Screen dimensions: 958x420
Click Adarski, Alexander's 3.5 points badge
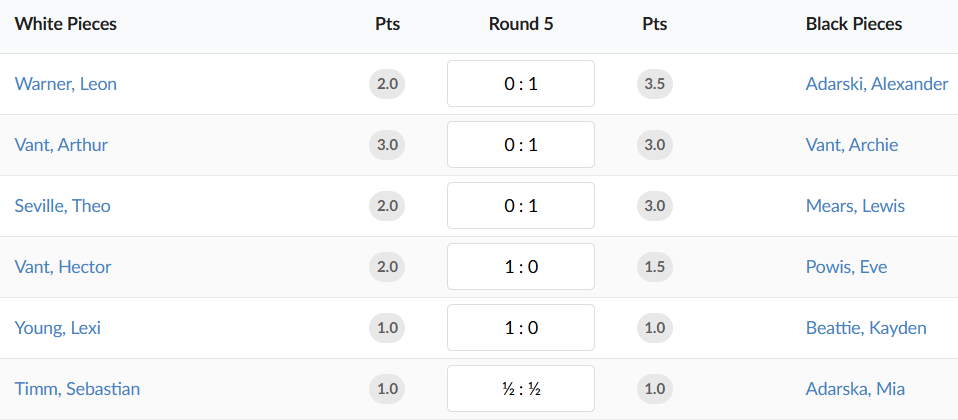tap(655, 84)
